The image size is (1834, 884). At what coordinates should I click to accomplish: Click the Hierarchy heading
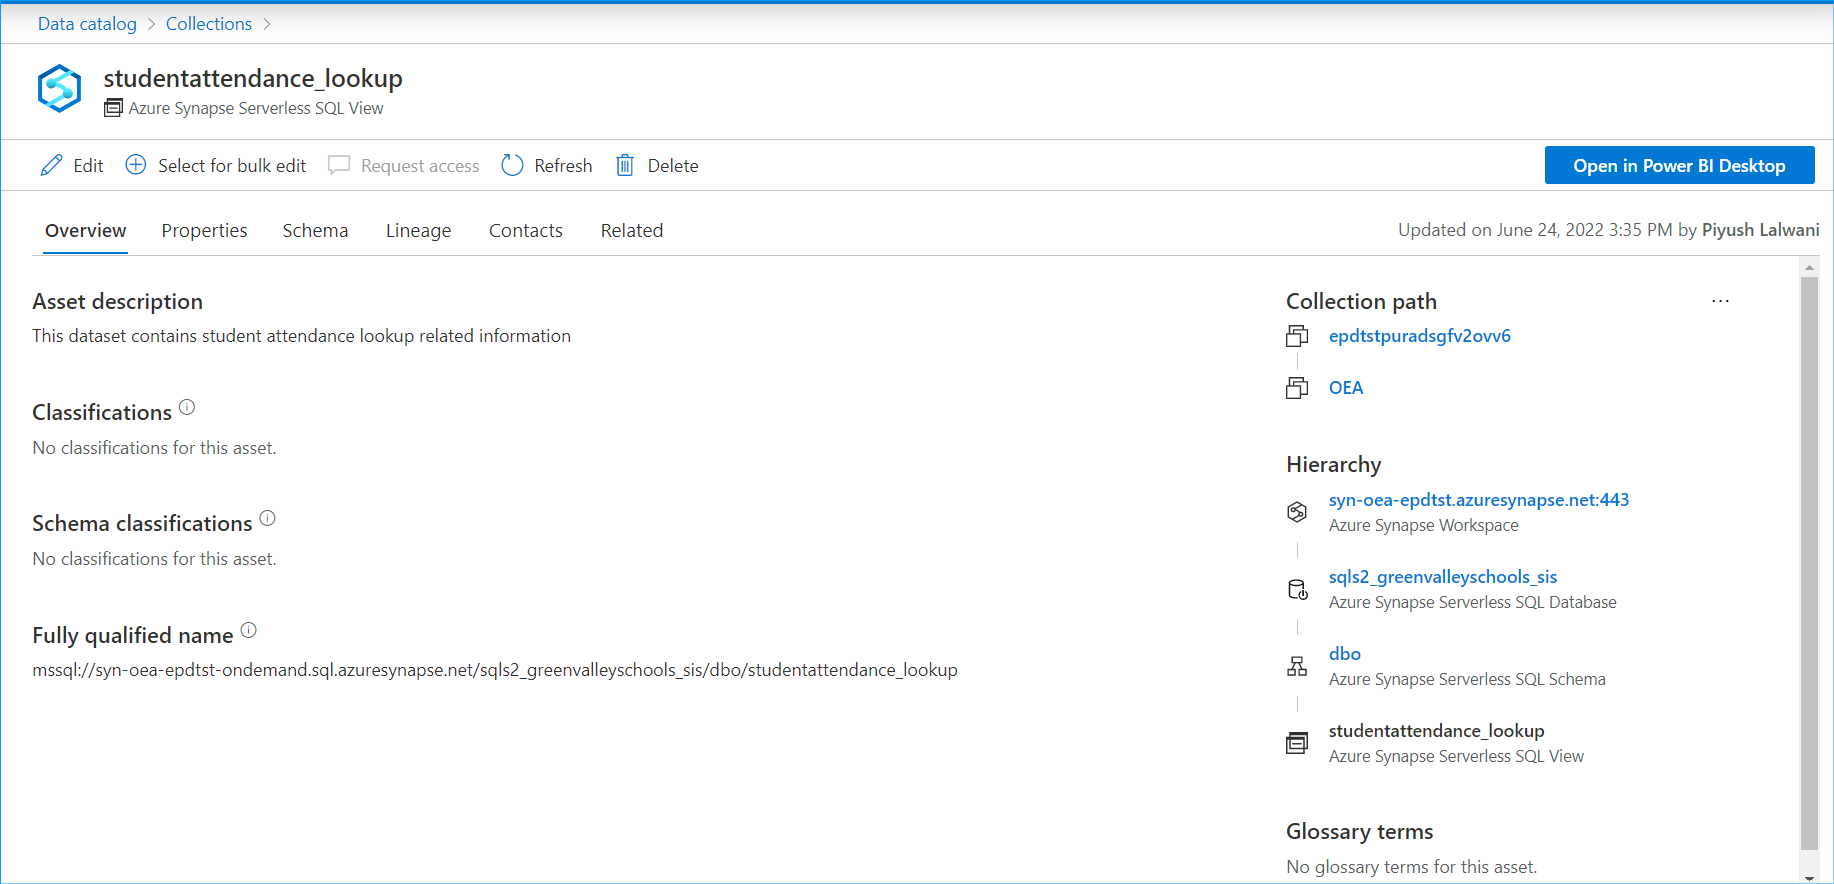pyautogui.click(x=1333, y=465)
